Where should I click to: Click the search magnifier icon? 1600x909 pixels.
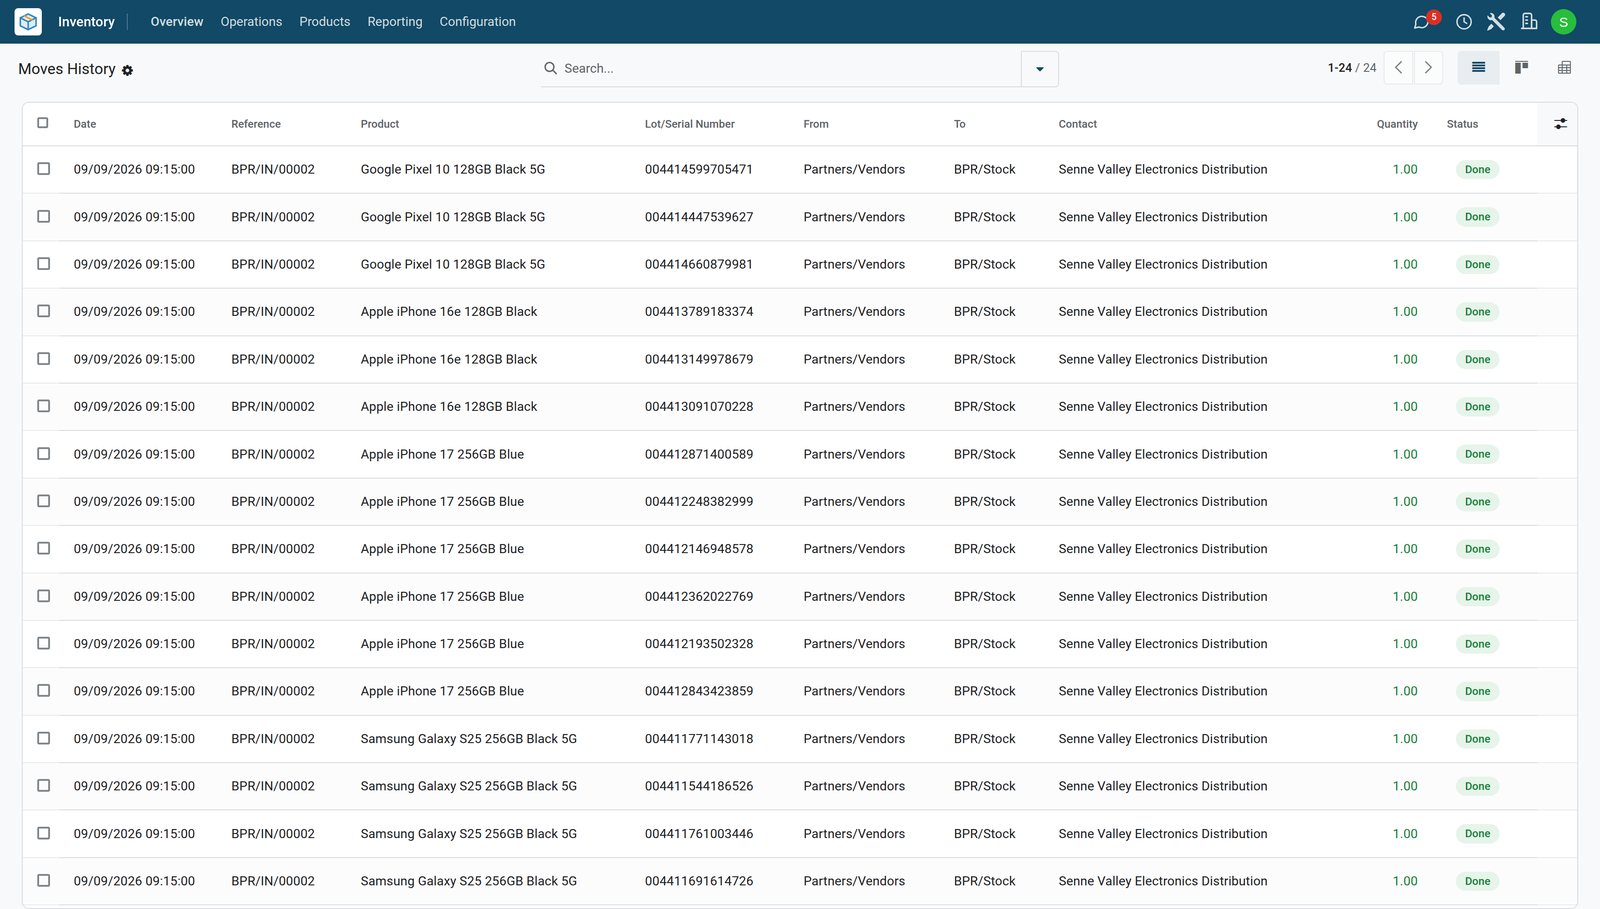coord(550,68)
